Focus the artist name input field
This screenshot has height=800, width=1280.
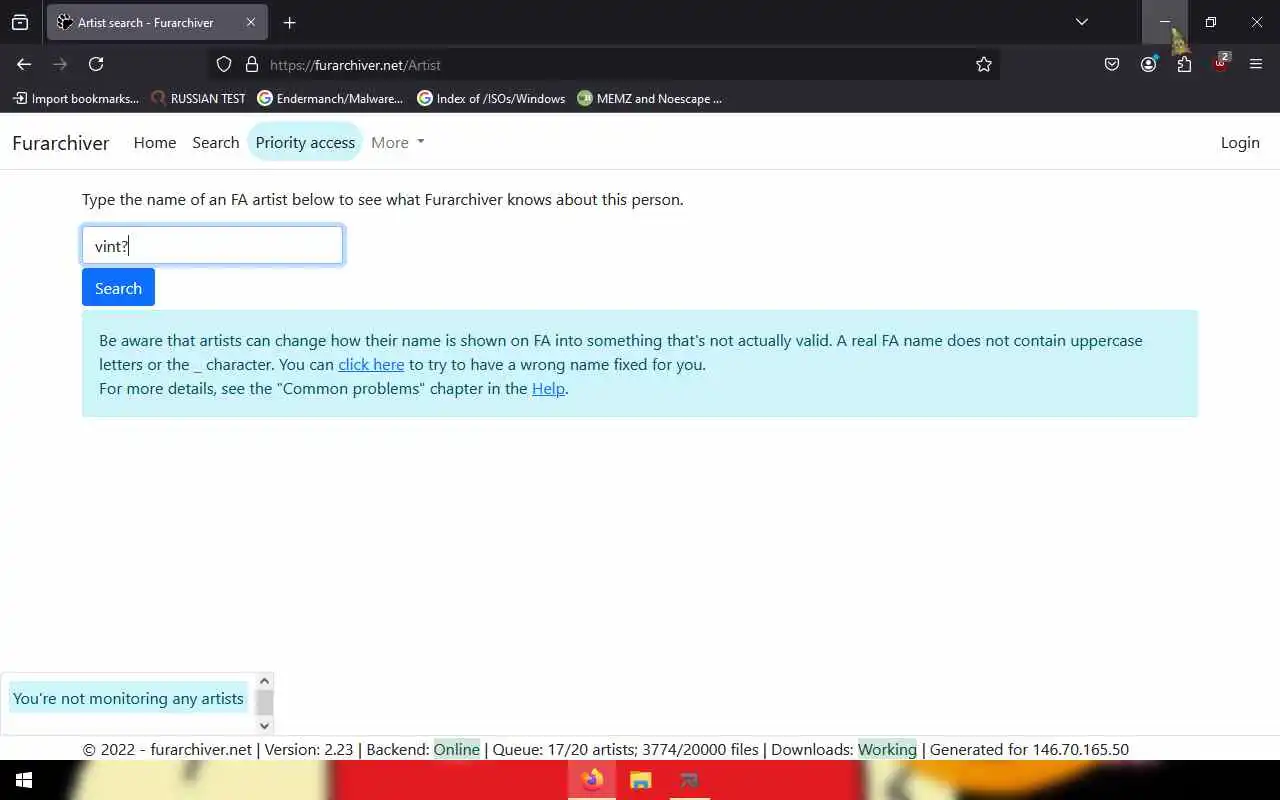point(212,245)
